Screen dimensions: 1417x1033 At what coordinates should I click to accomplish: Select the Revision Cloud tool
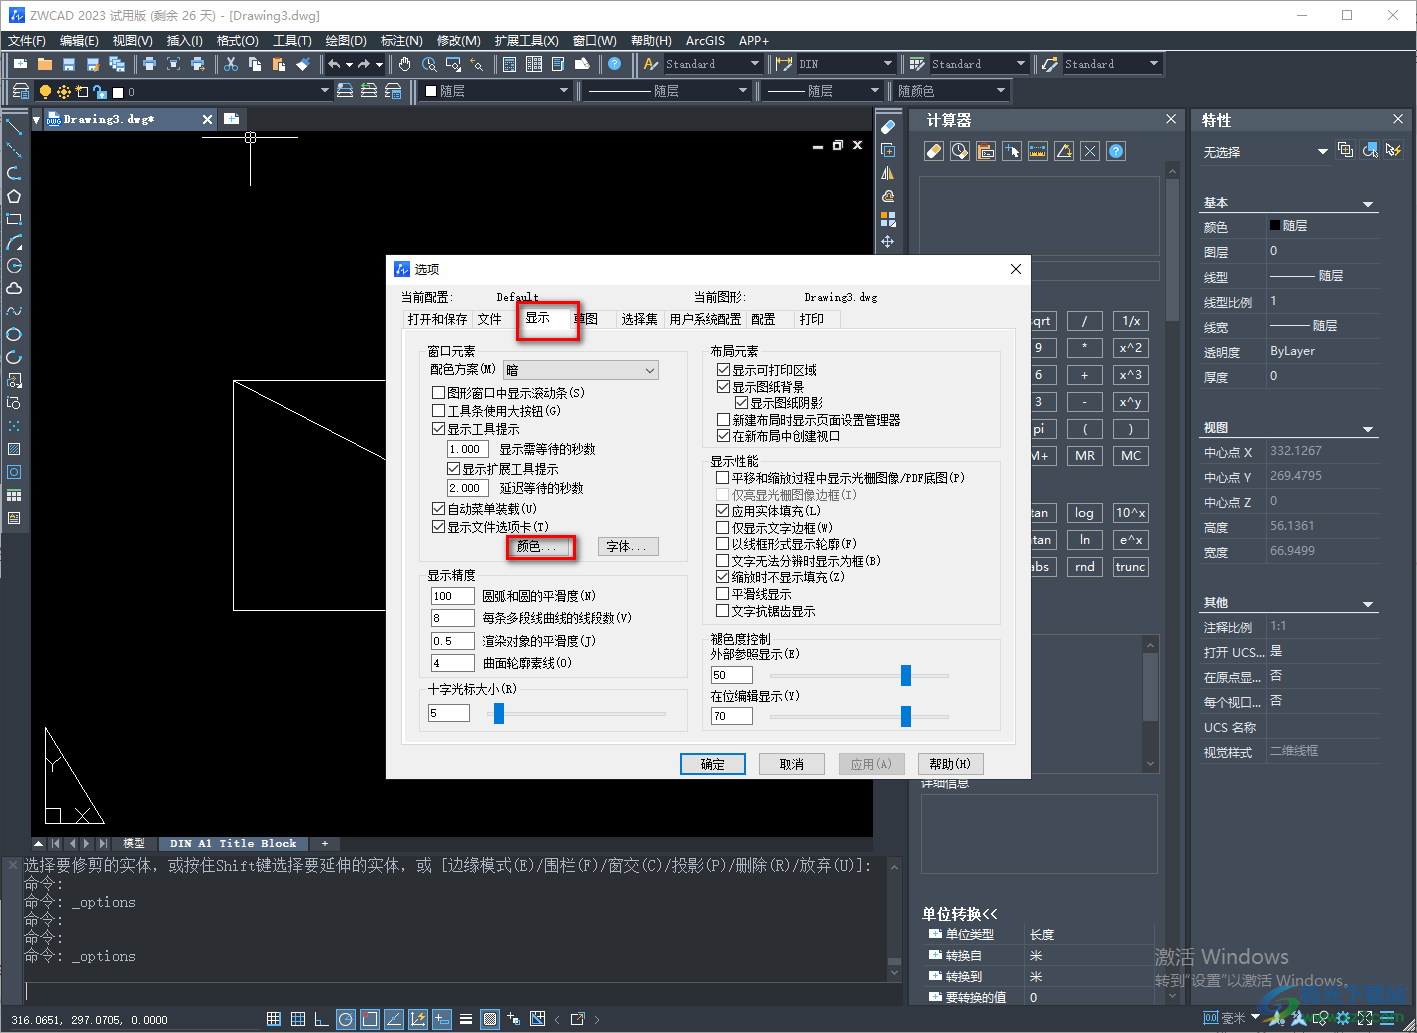point(14,288)
